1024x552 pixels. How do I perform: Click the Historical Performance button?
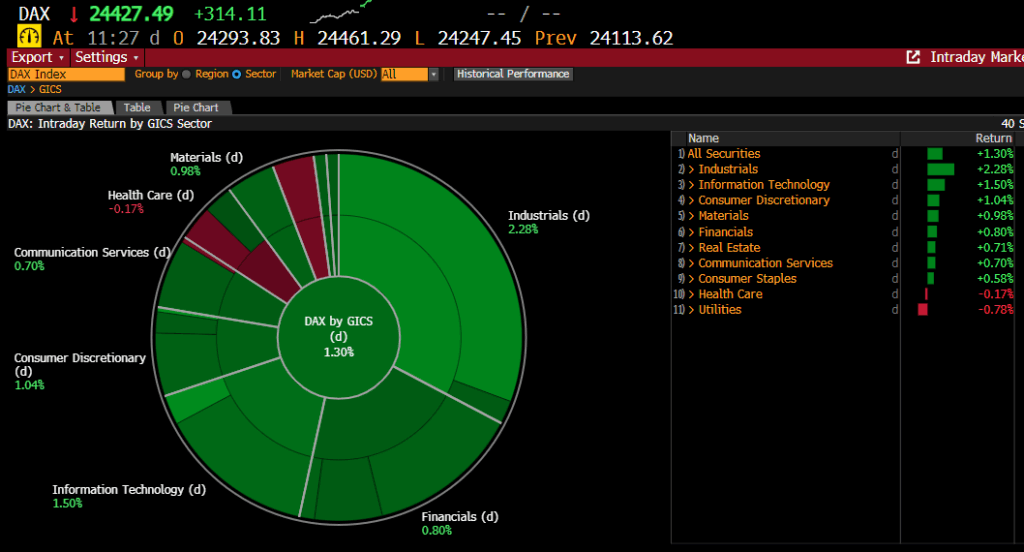(x=513, y=74)
